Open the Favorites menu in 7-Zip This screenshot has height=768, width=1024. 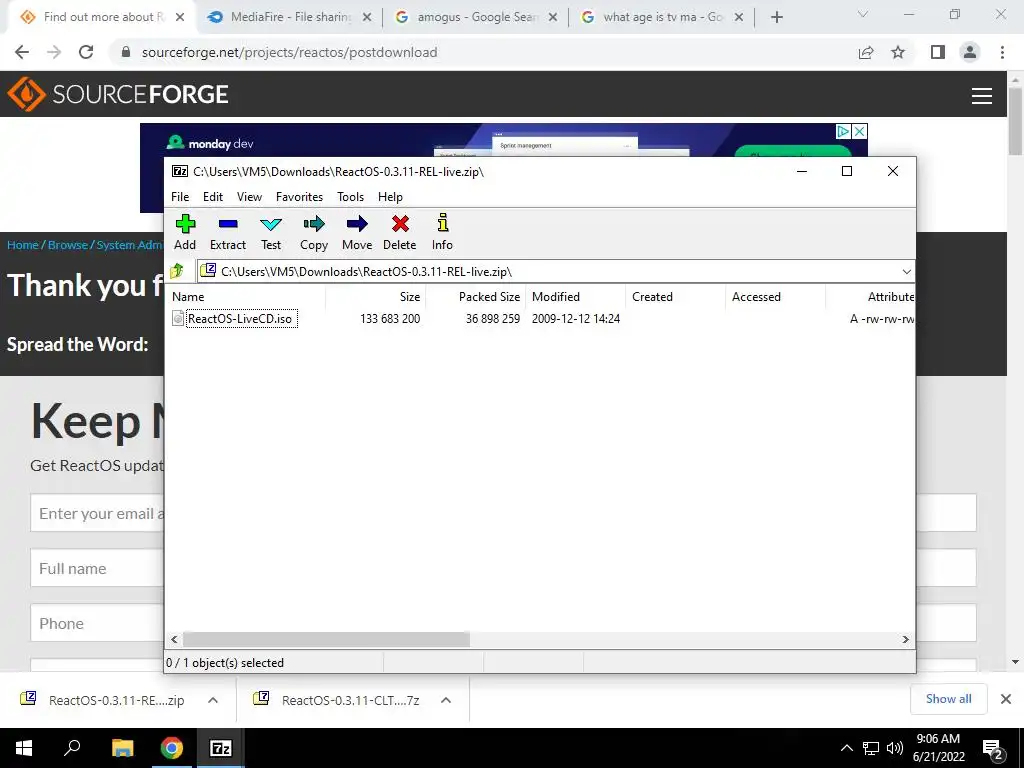299,197
